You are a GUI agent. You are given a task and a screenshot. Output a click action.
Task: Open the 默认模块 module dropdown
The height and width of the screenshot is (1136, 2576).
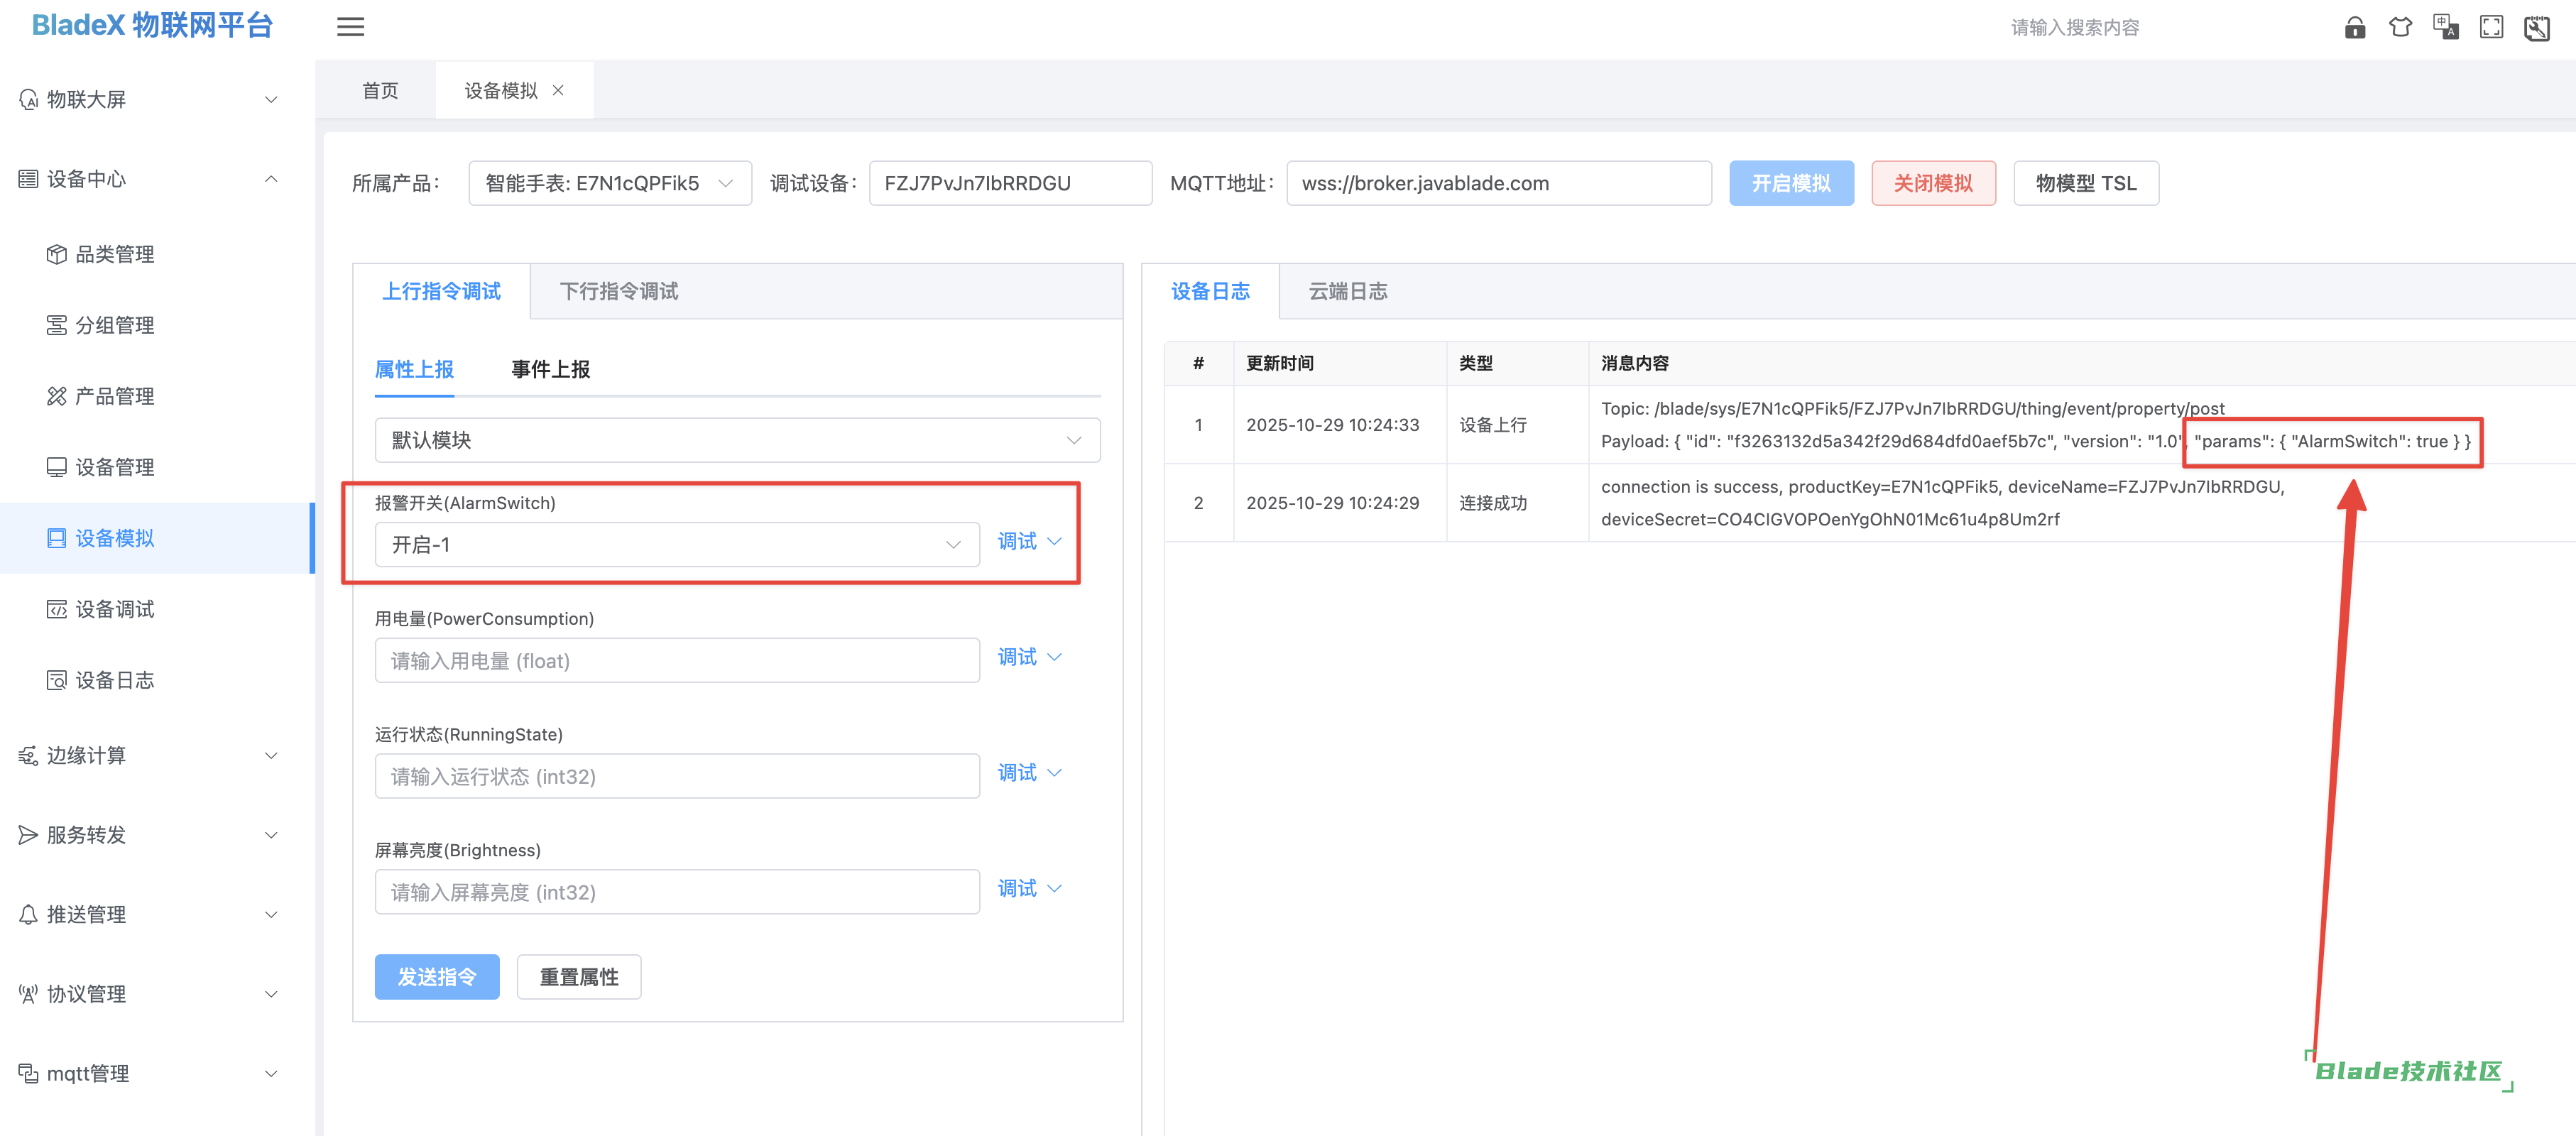(737, 440)
